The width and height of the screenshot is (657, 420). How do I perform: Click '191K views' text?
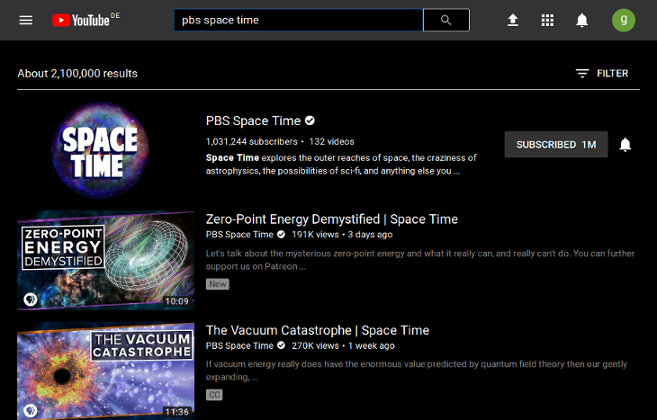(315, 235)
